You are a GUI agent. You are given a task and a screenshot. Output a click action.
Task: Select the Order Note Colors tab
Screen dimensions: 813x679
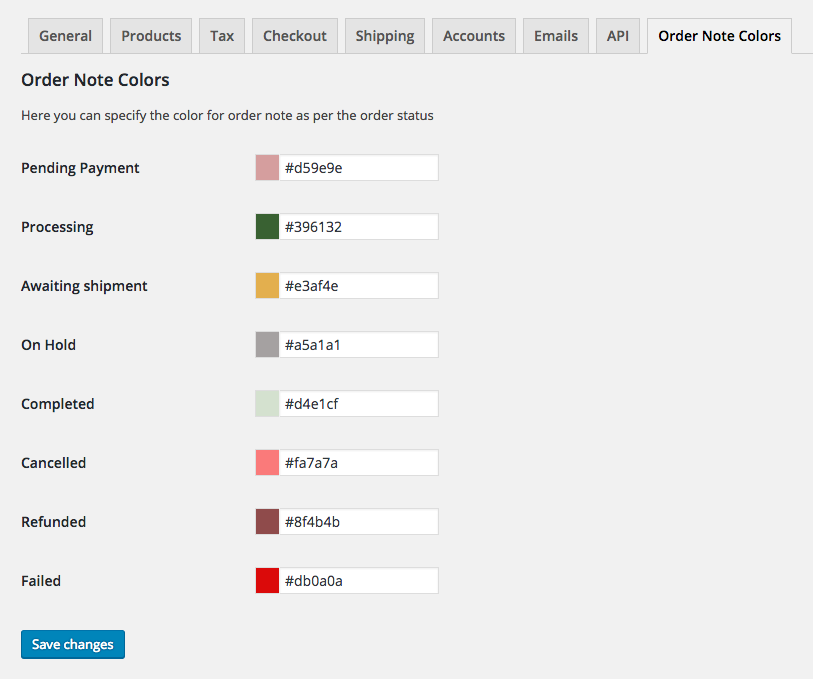pyautogui.click(x=719, y=36)
